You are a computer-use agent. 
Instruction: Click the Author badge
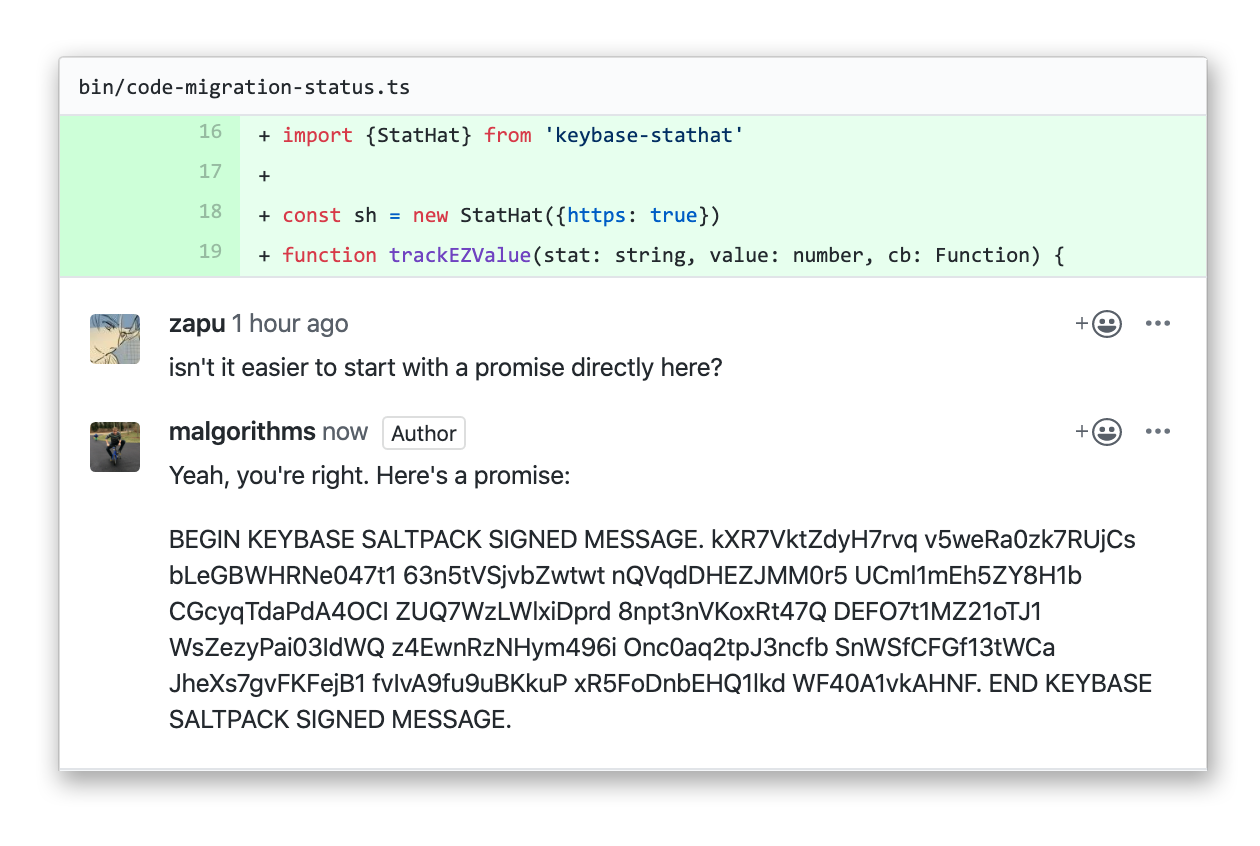point(424,433)
